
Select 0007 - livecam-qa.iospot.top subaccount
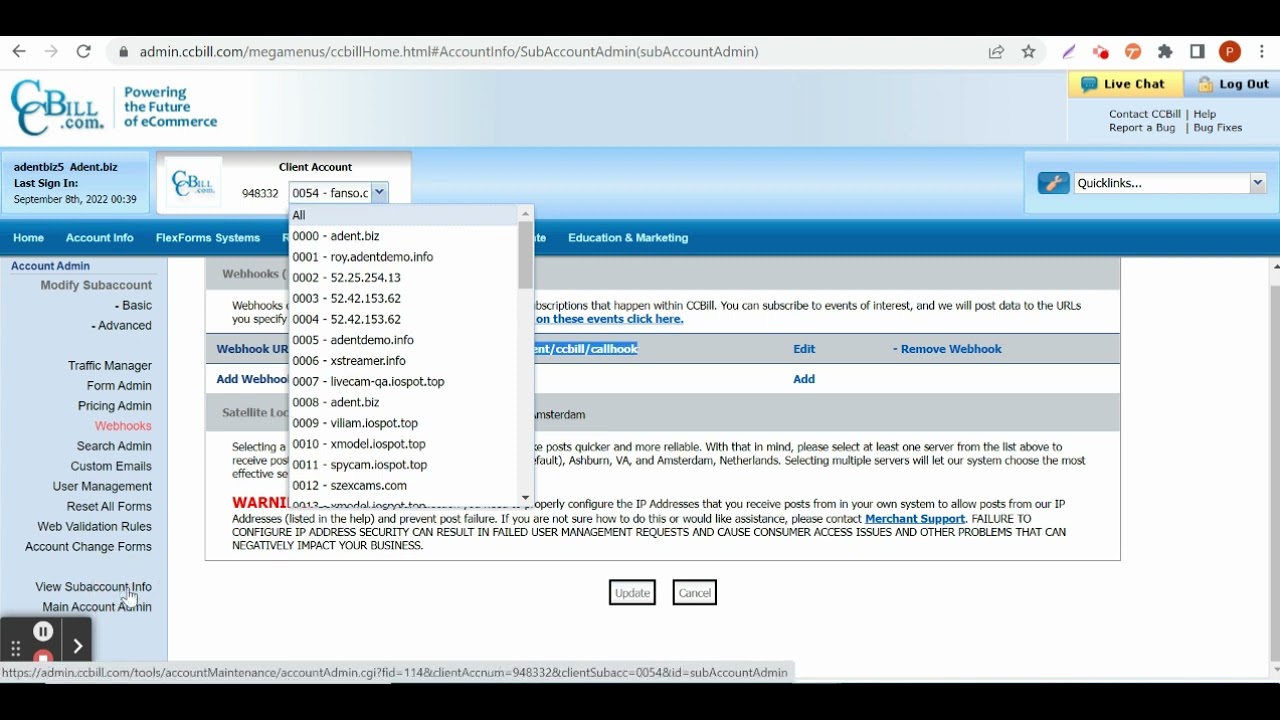coord(404,382)
